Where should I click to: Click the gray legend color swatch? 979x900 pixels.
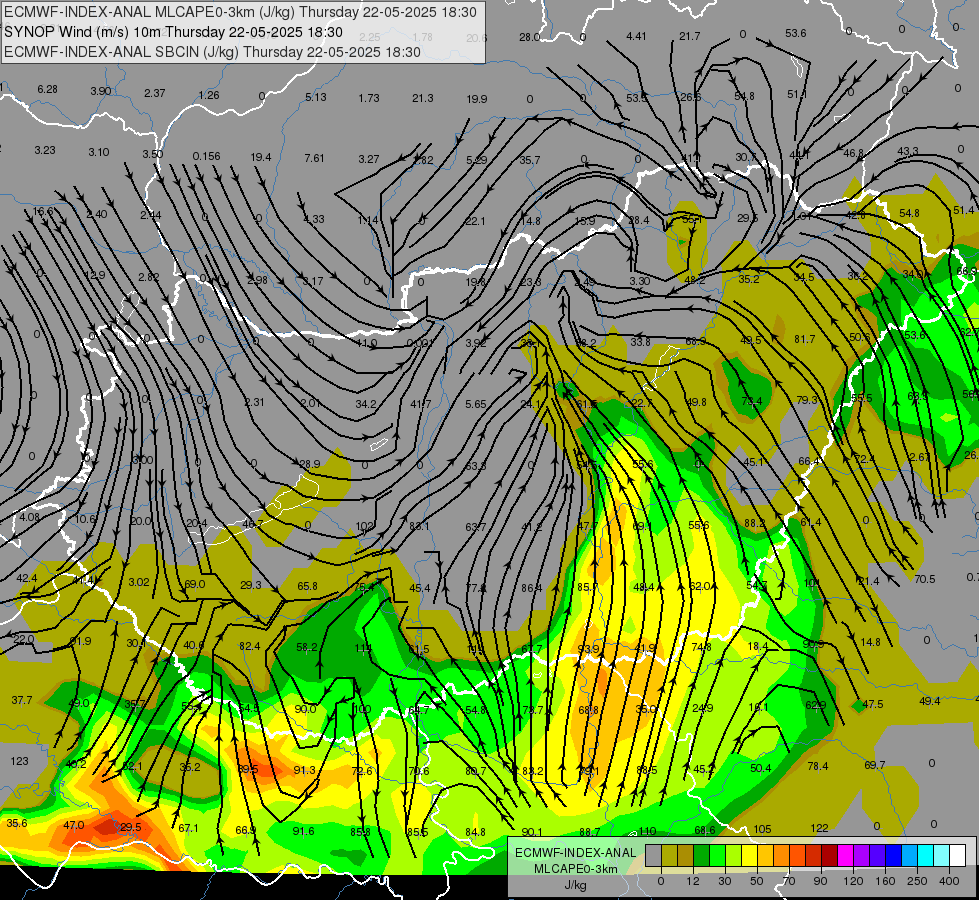[653, 856]
